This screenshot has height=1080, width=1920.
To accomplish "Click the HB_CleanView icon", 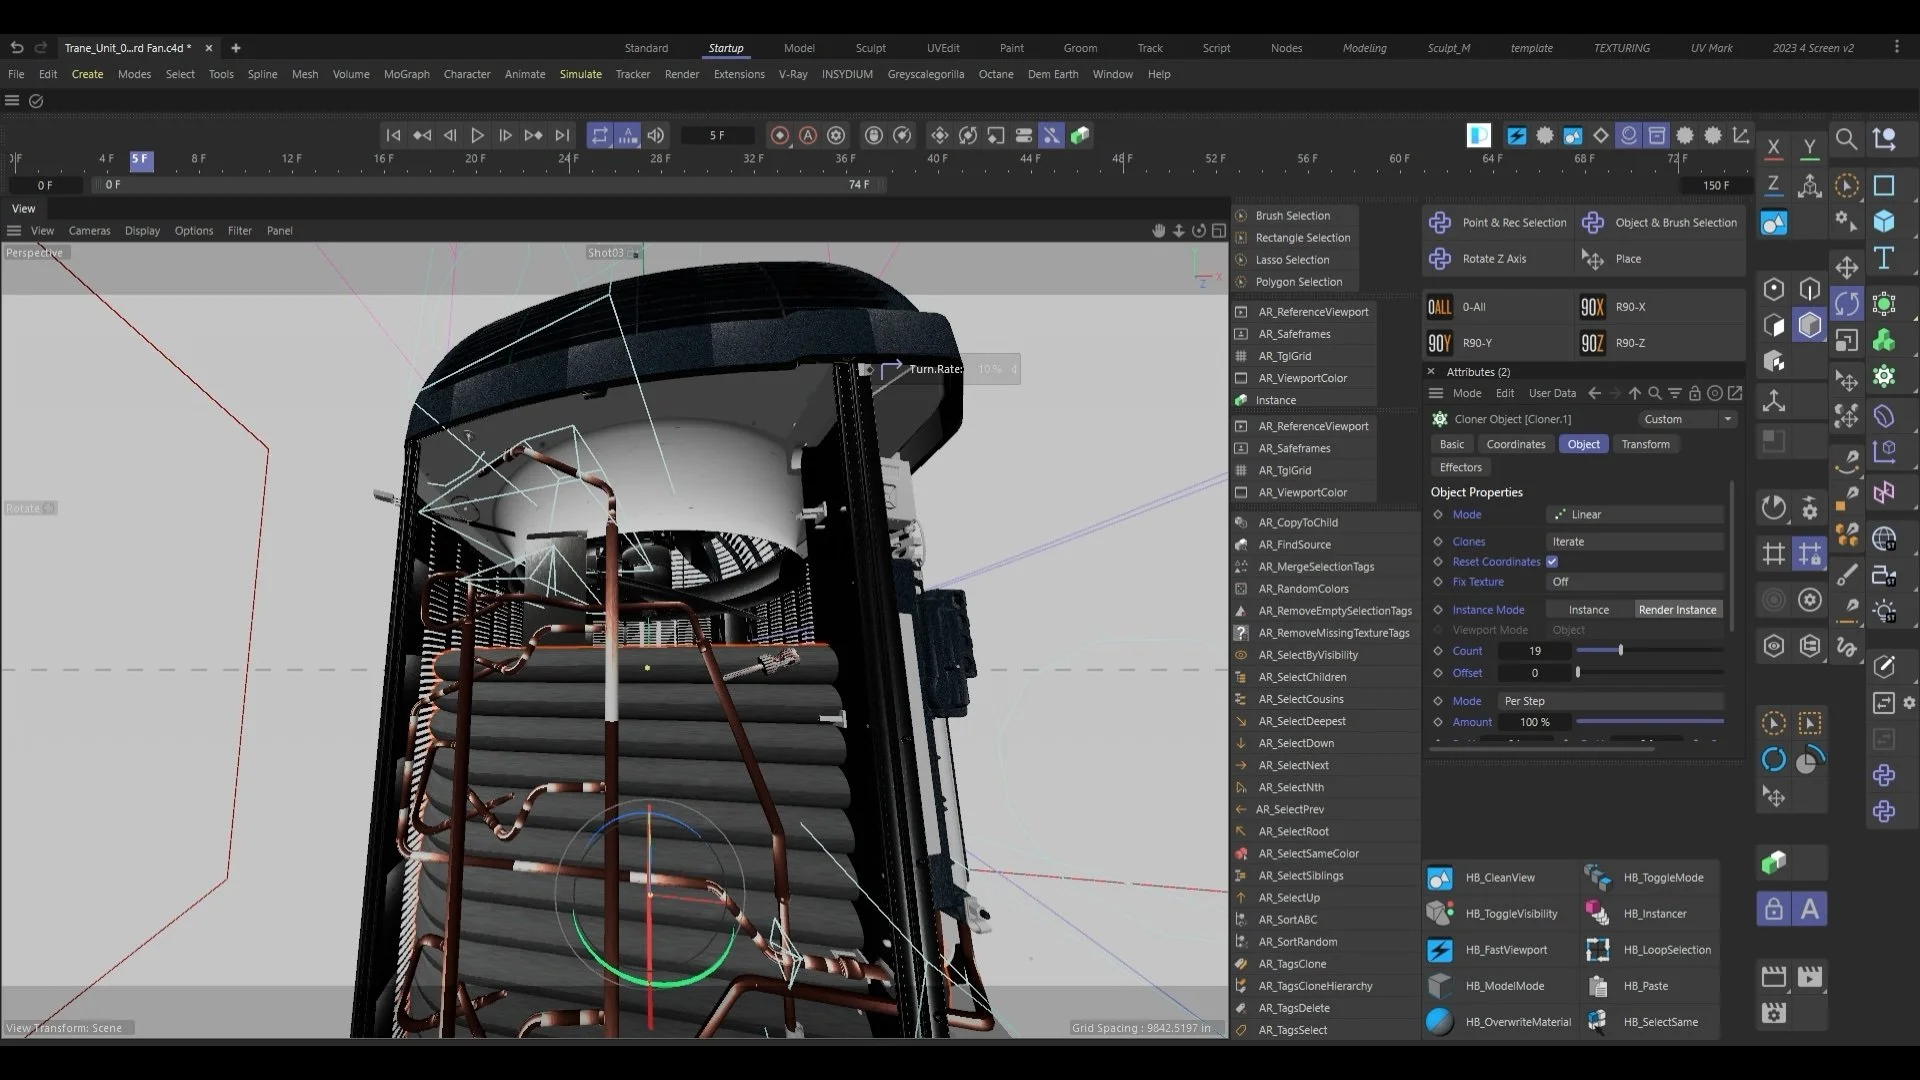I will (x=1440, y=878).
